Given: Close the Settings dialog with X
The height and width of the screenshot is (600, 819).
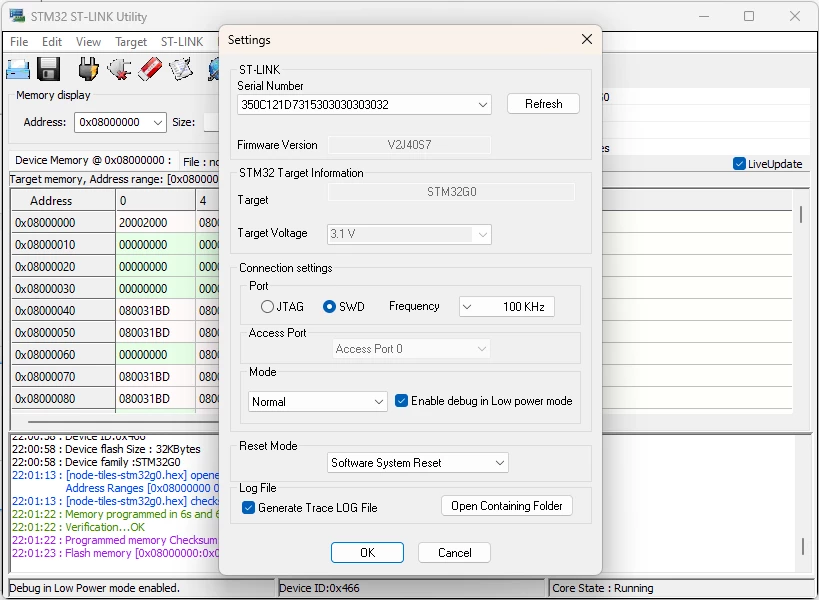Looking at the screenshot, I should tap(587, 39).
